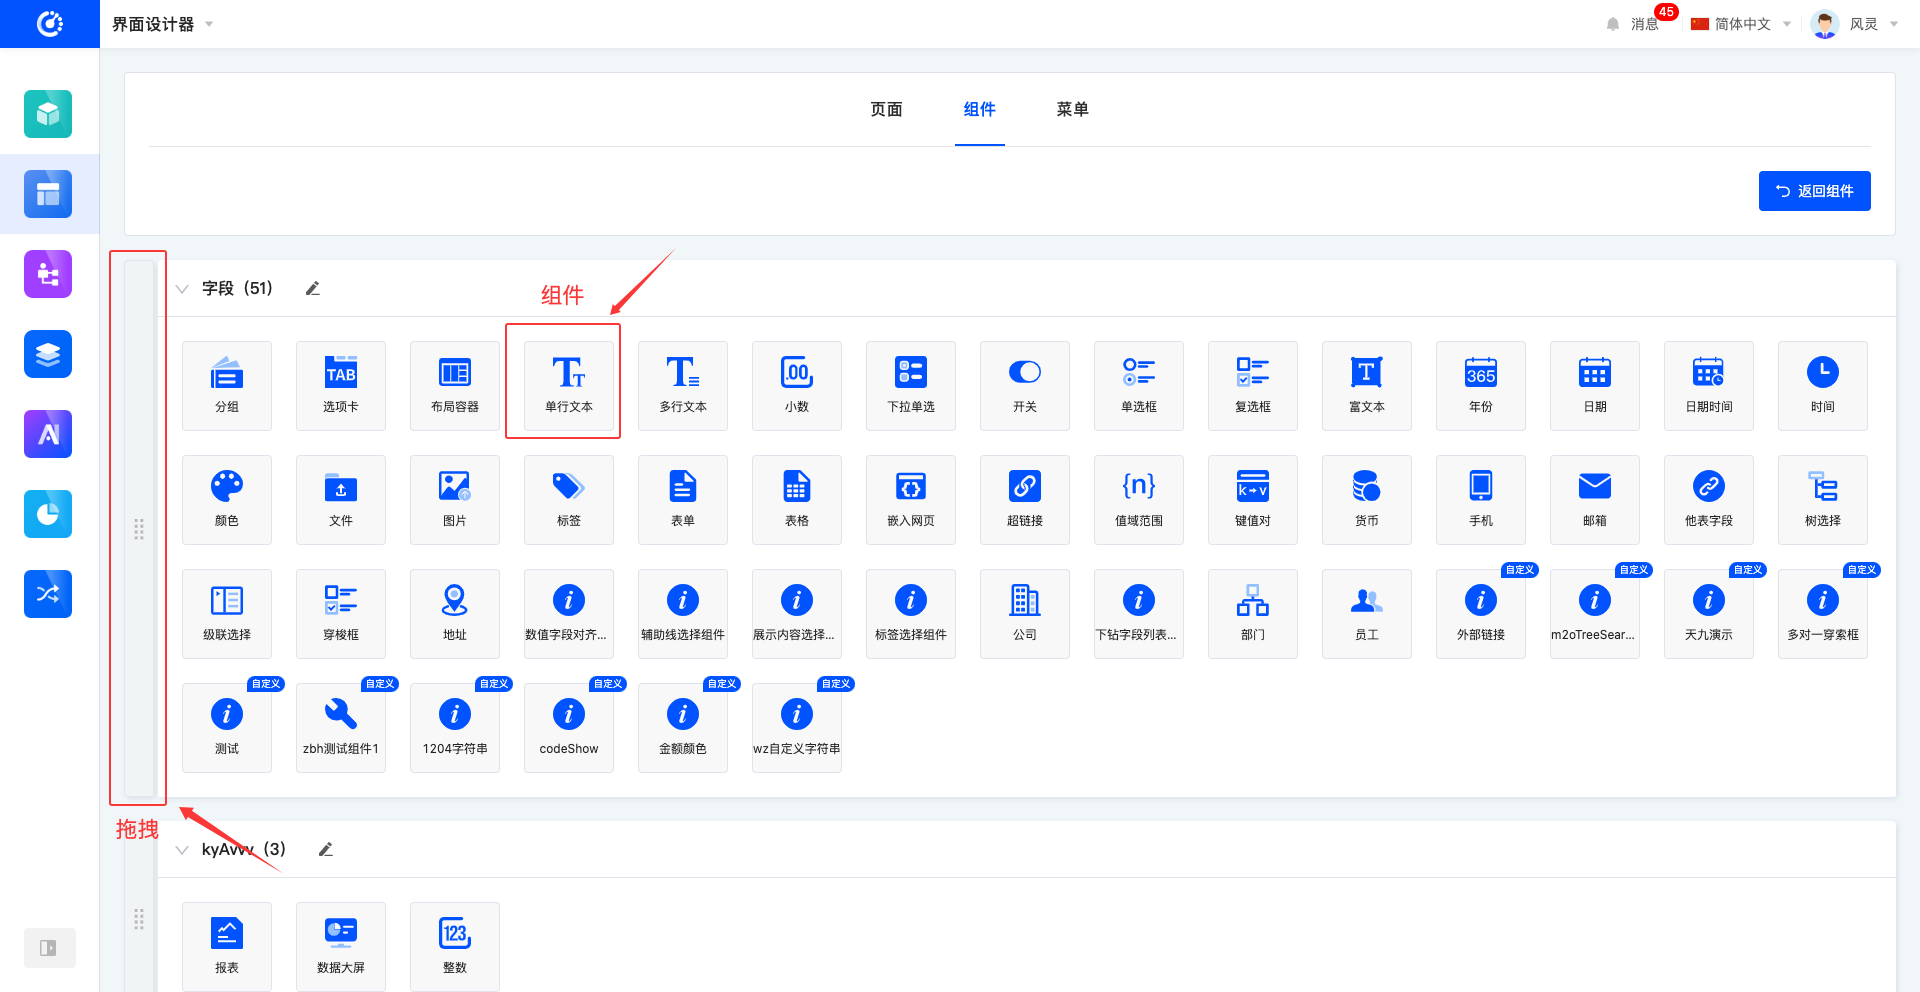Click the 返回组件 button
This screenshot has height=992, width=1920.
[1814, 191]
